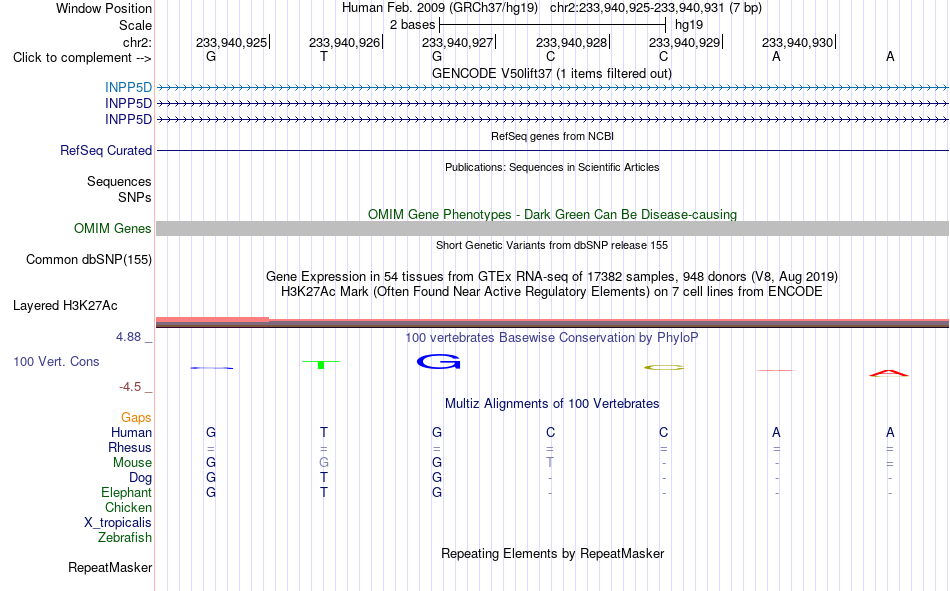Screen dimensions: 950x591
Task: Click the large blue G PhyloP logo
Action: pyautogui.click(x=438, y=362)
